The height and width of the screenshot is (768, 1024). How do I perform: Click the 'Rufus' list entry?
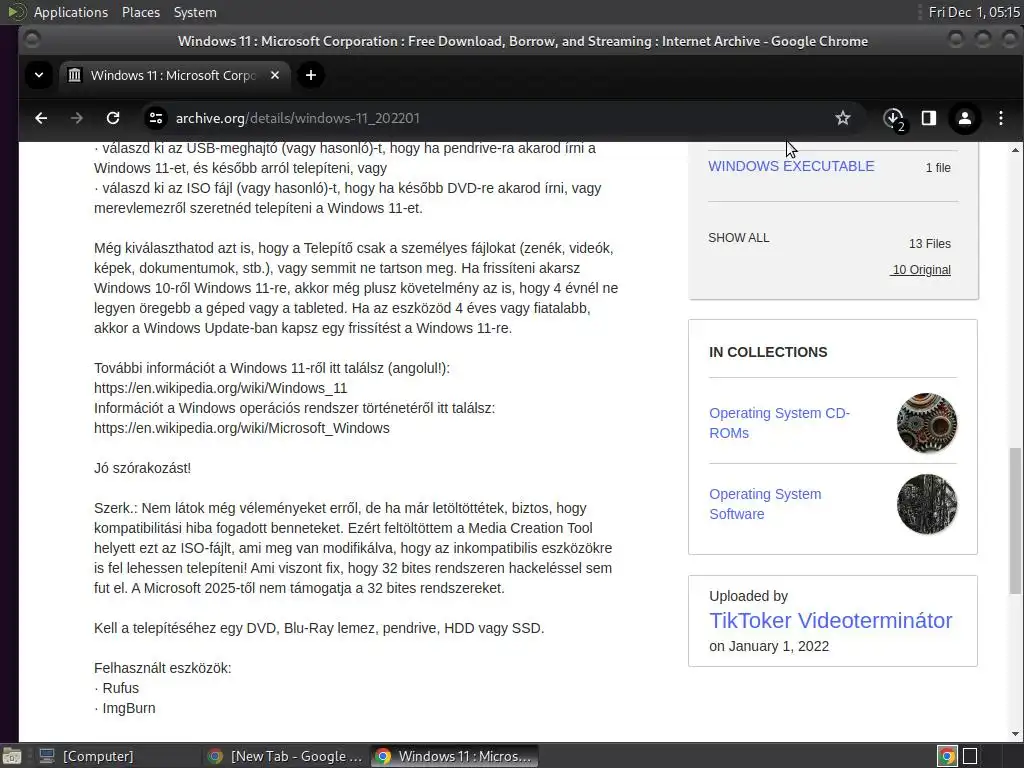121,688
